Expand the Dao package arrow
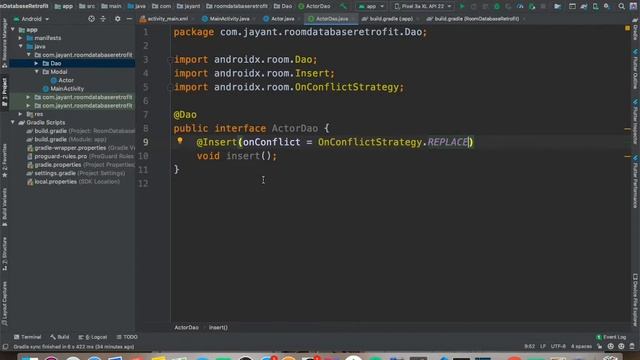The width and height of the screenshot is (640, 360). [x=36, y=63]
